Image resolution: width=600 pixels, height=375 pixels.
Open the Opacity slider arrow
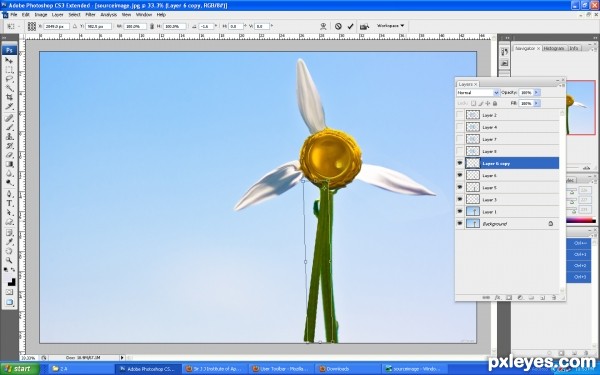pyautogui.click(x=536, y=93)
